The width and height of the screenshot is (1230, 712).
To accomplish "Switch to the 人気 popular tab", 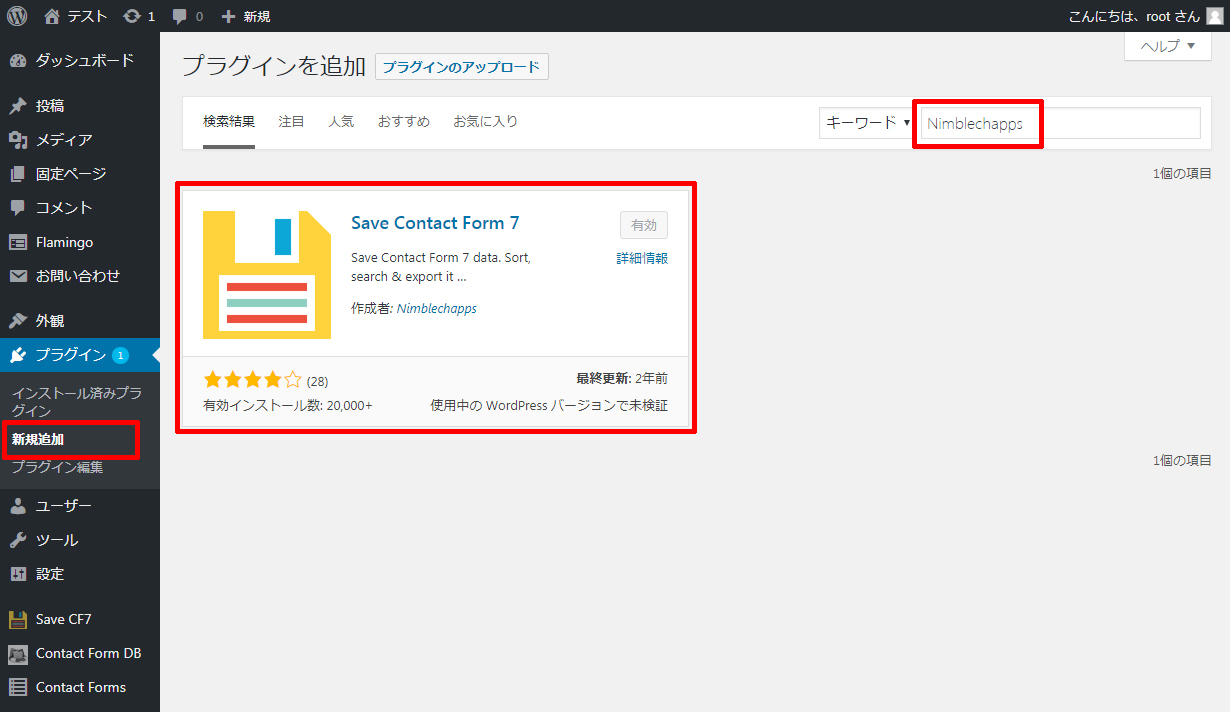I will tap(341, 122).
